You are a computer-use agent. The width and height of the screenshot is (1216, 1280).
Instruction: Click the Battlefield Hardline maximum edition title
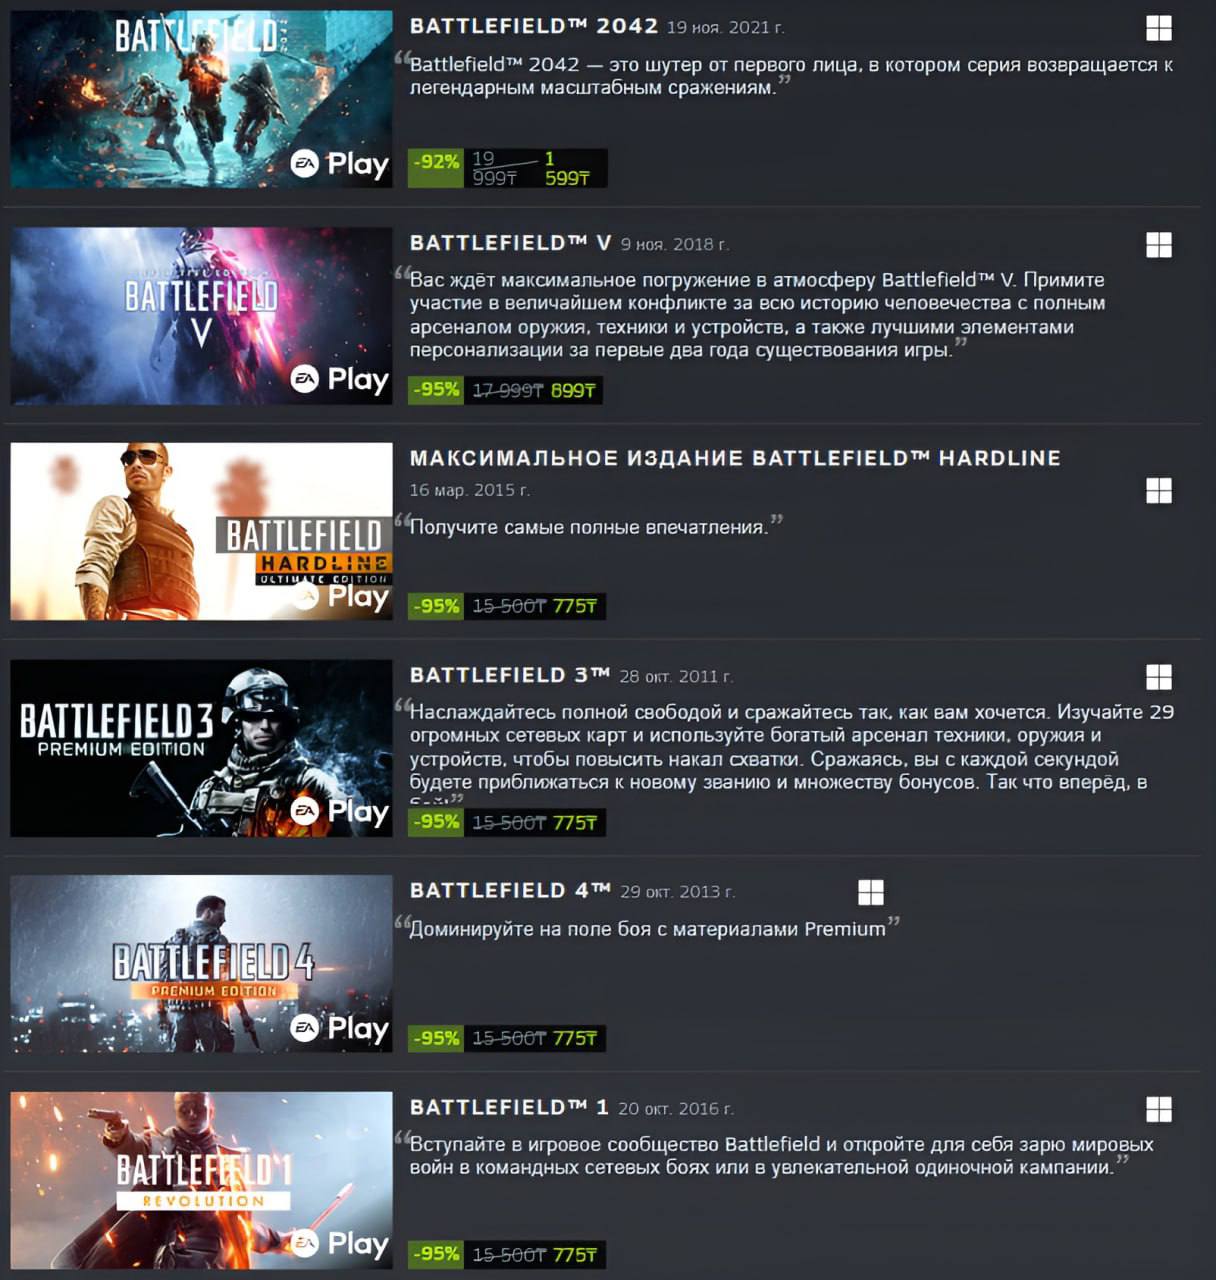pos(735,458)
